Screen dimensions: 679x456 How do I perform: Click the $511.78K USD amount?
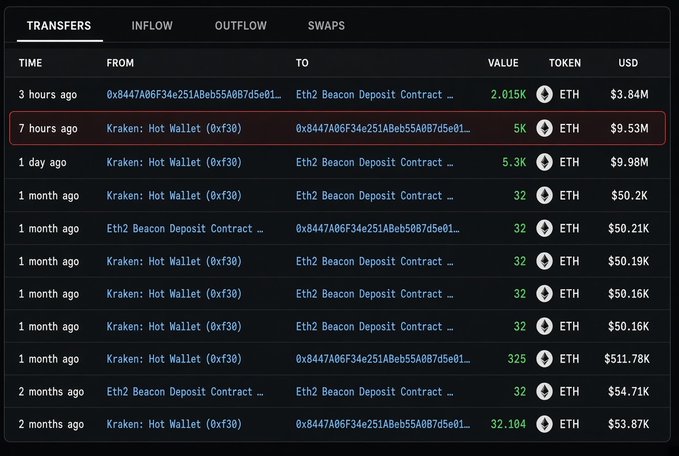point(627,359)
